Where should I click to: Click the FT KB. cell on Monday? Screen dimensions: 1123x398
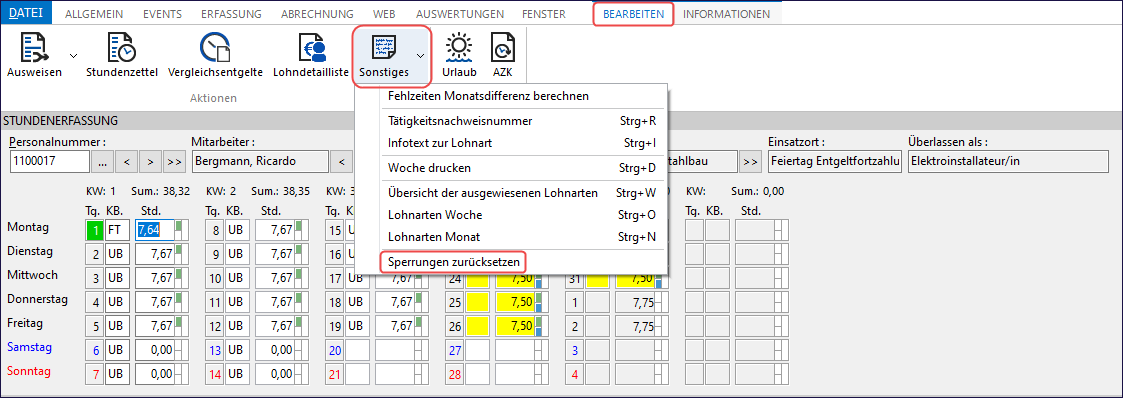pyautogui.click(x=117, y=230)
